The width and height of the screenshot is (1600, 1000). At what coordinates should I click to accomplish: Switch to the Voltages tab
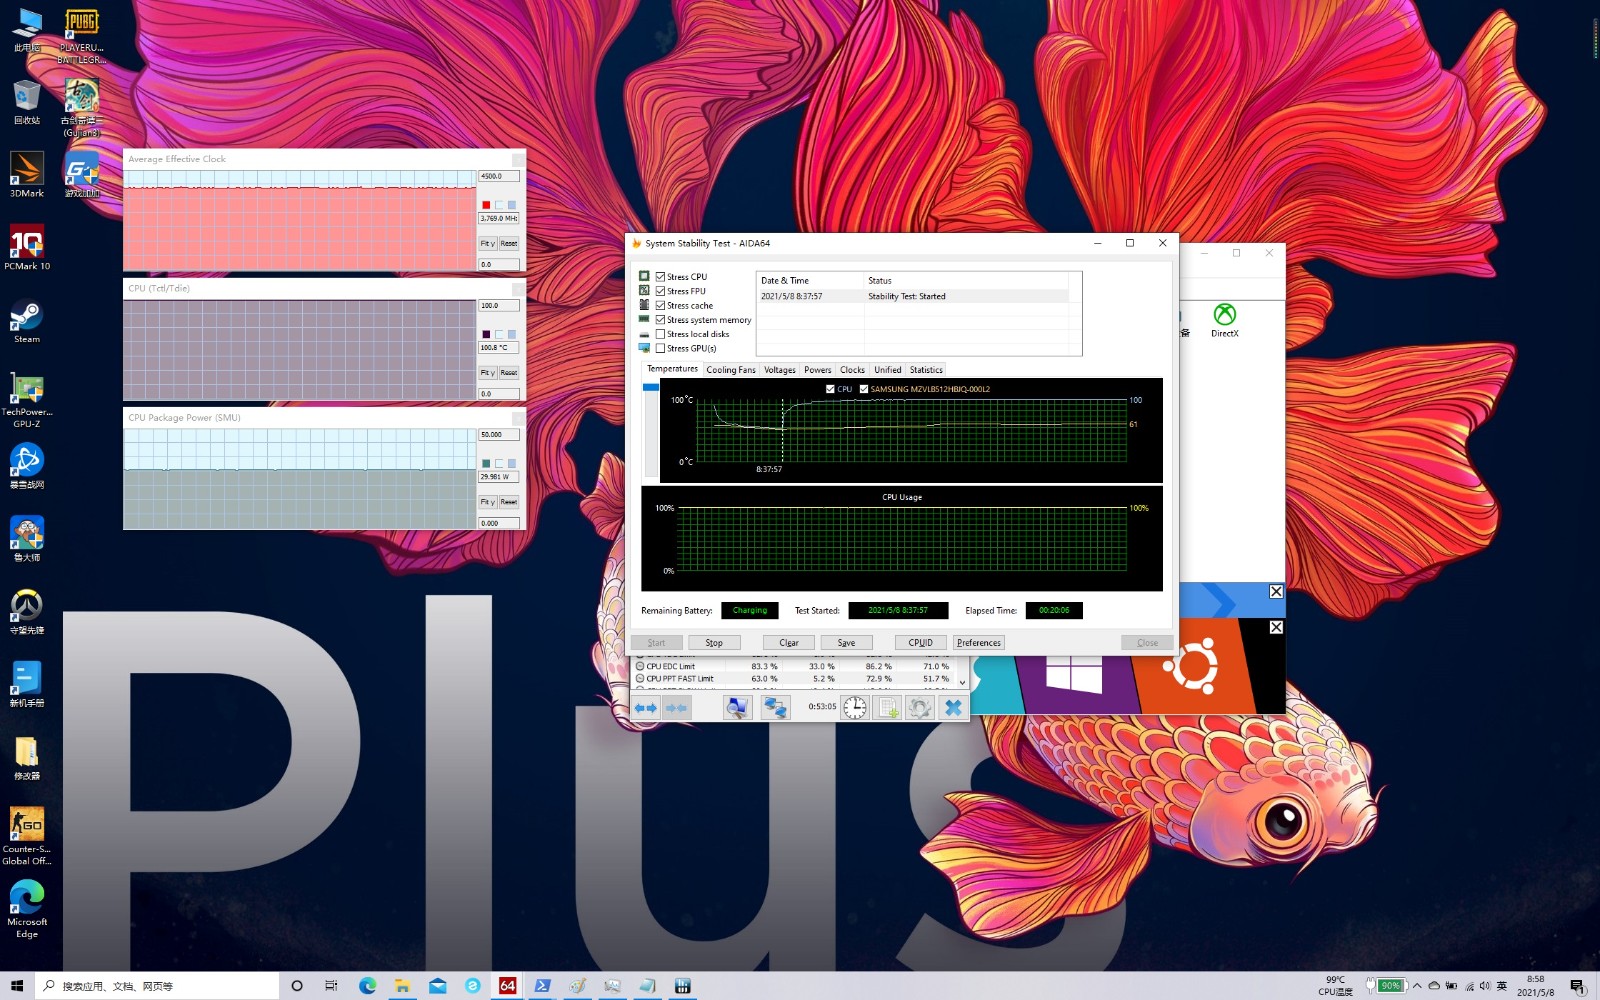tap(780, 370)
